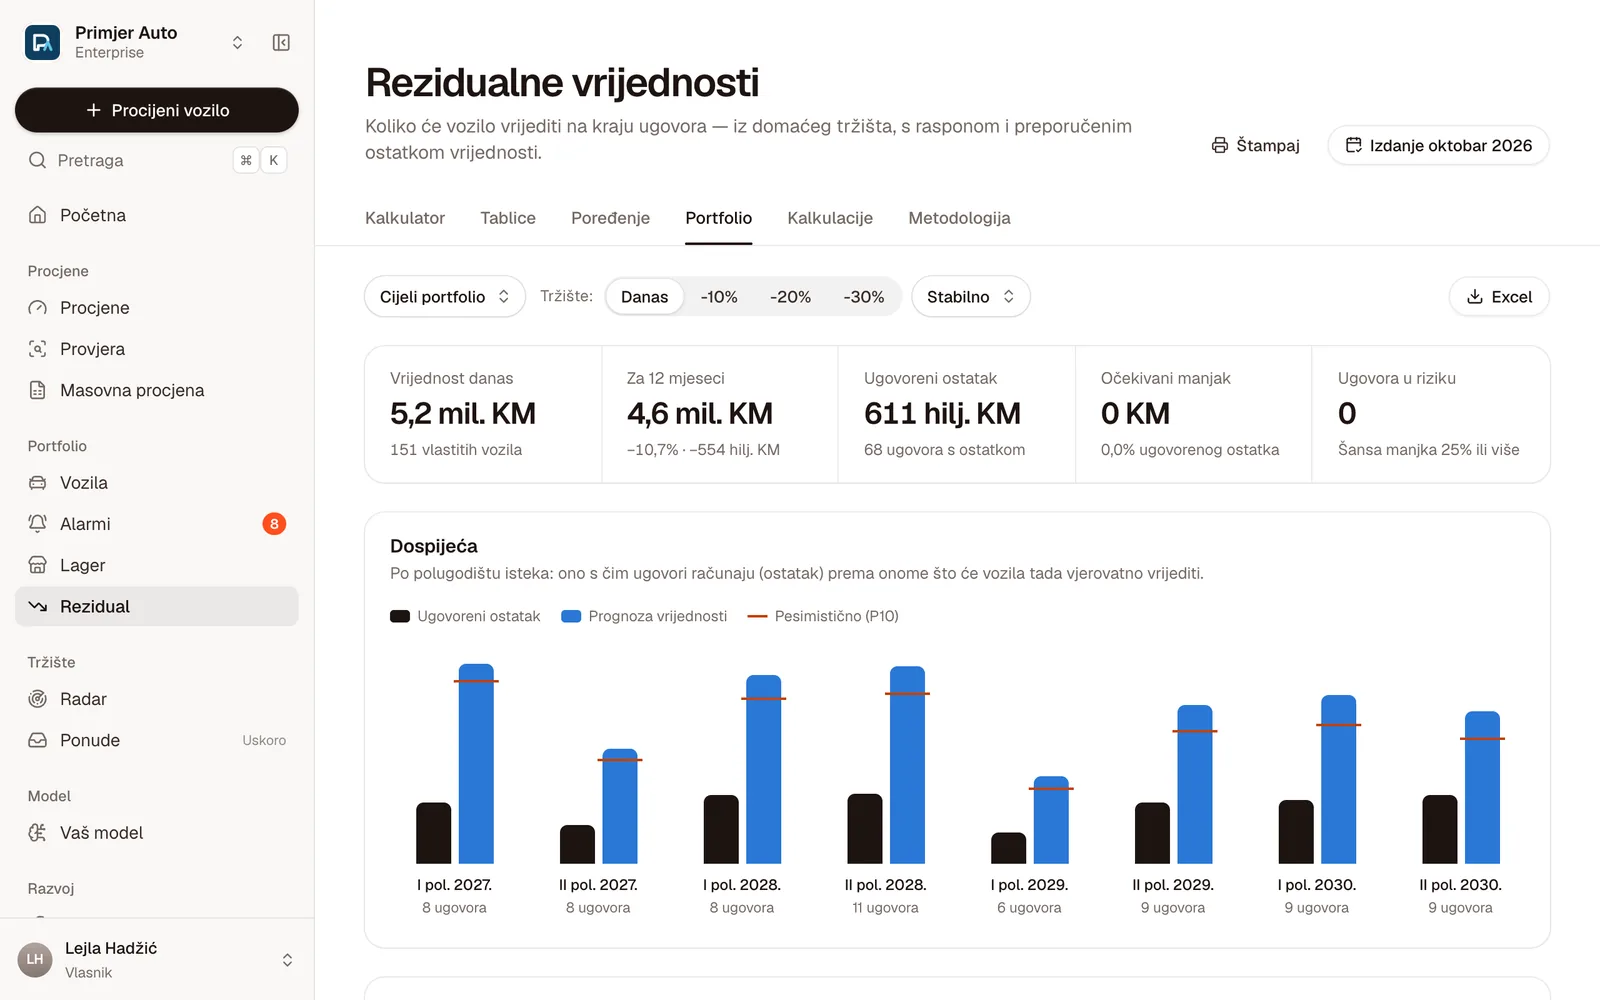Expand the Lejla Hadžić user menu

click(287, 960)
